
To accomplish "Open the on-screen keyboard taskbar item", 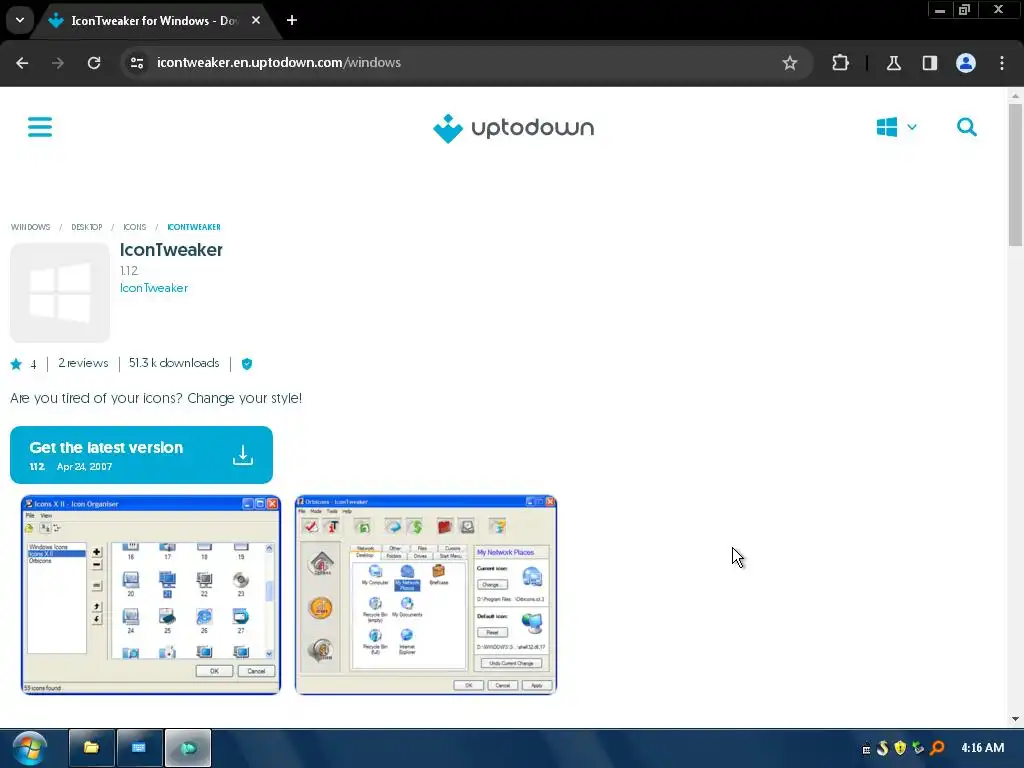I will click(x=139, y=748).
